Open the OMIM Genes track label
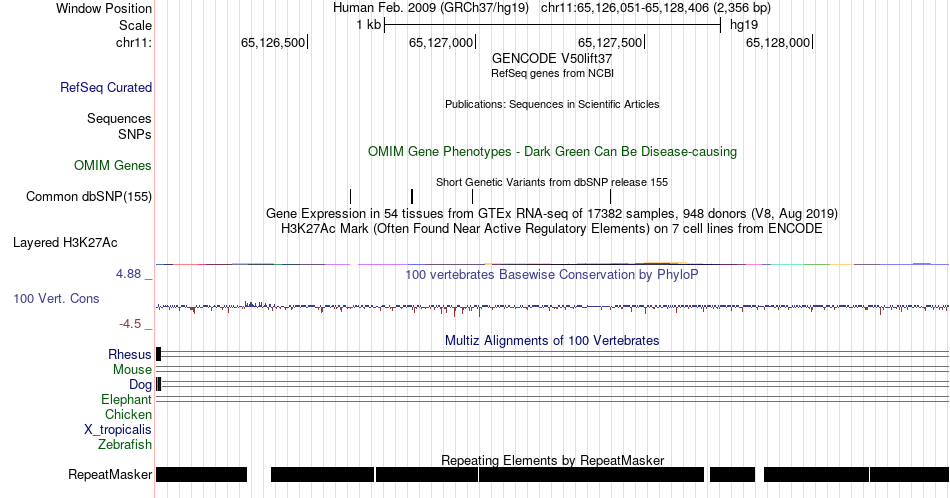Screen dimensions: 950x498 pos(113,165)
